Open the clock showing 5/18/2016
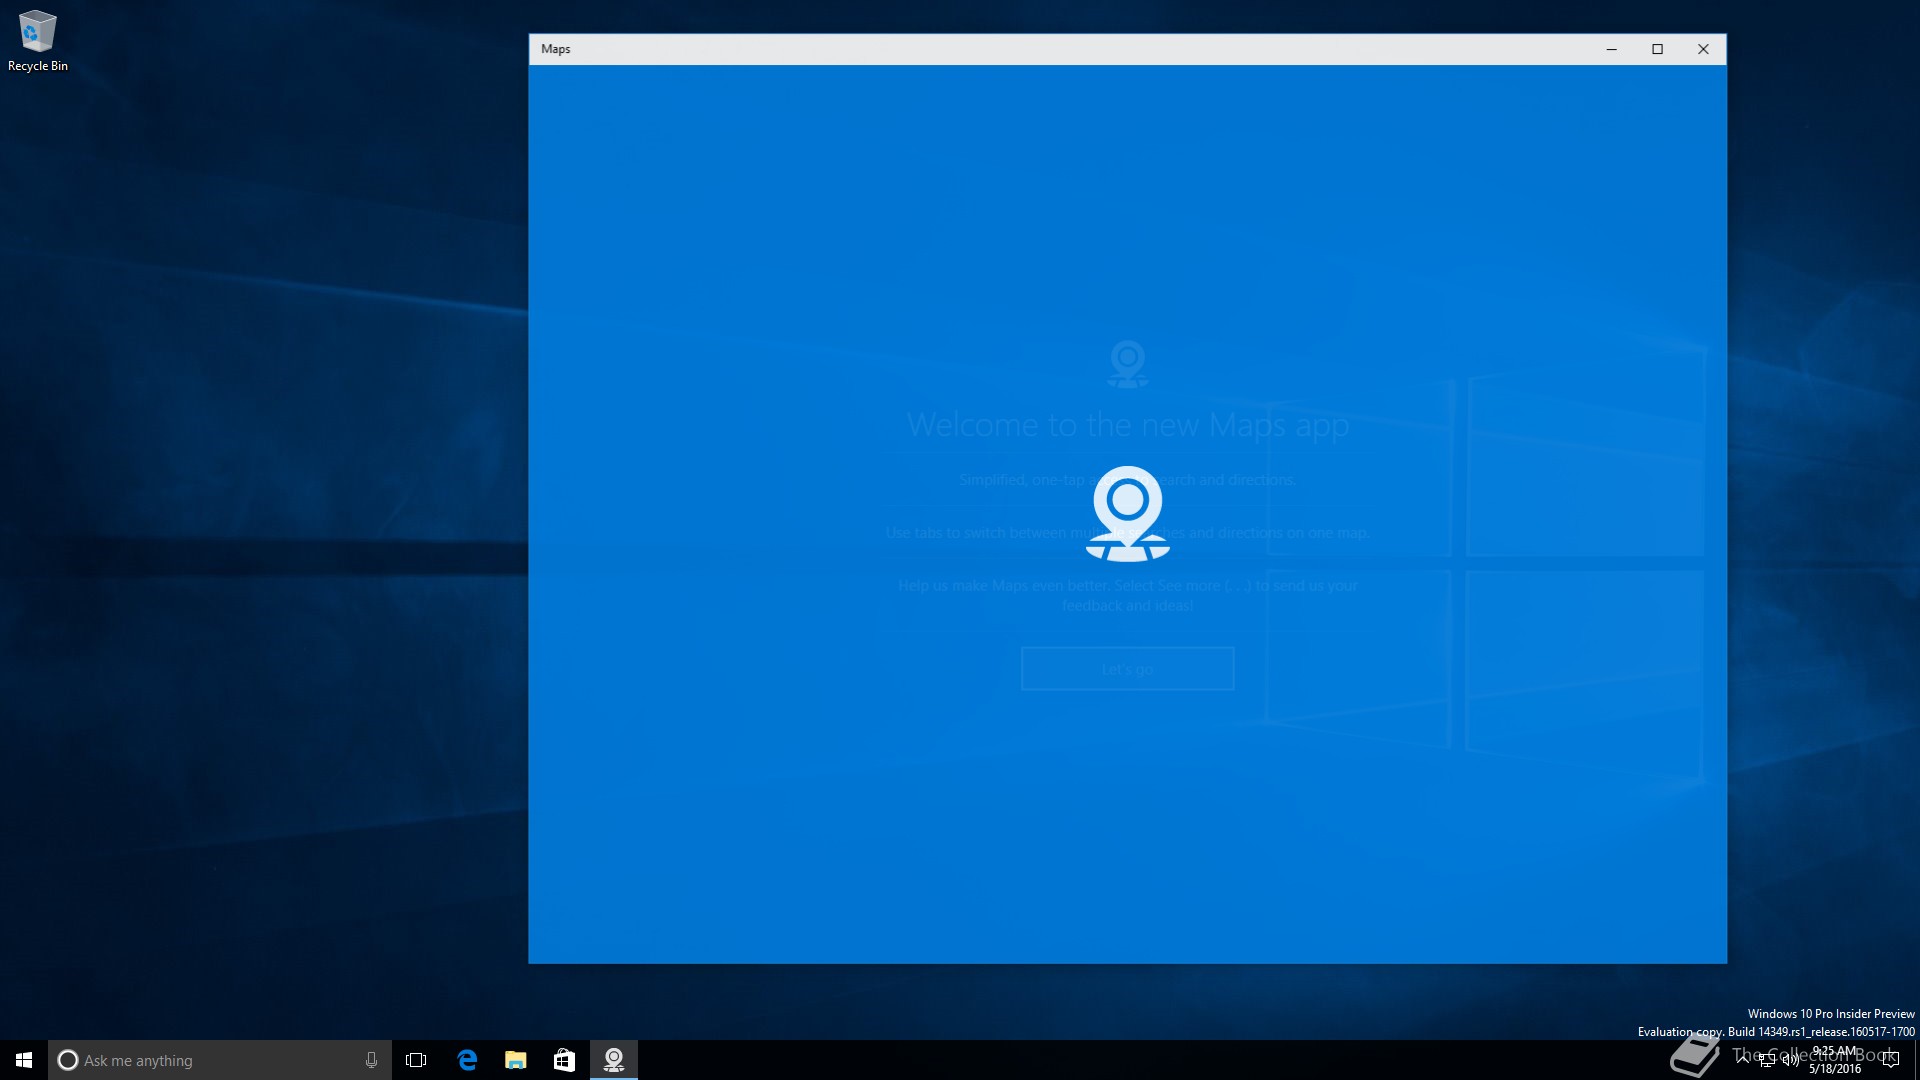The height and width of the screenshot is (1080, 1920). click(x=1835, y=1060)
